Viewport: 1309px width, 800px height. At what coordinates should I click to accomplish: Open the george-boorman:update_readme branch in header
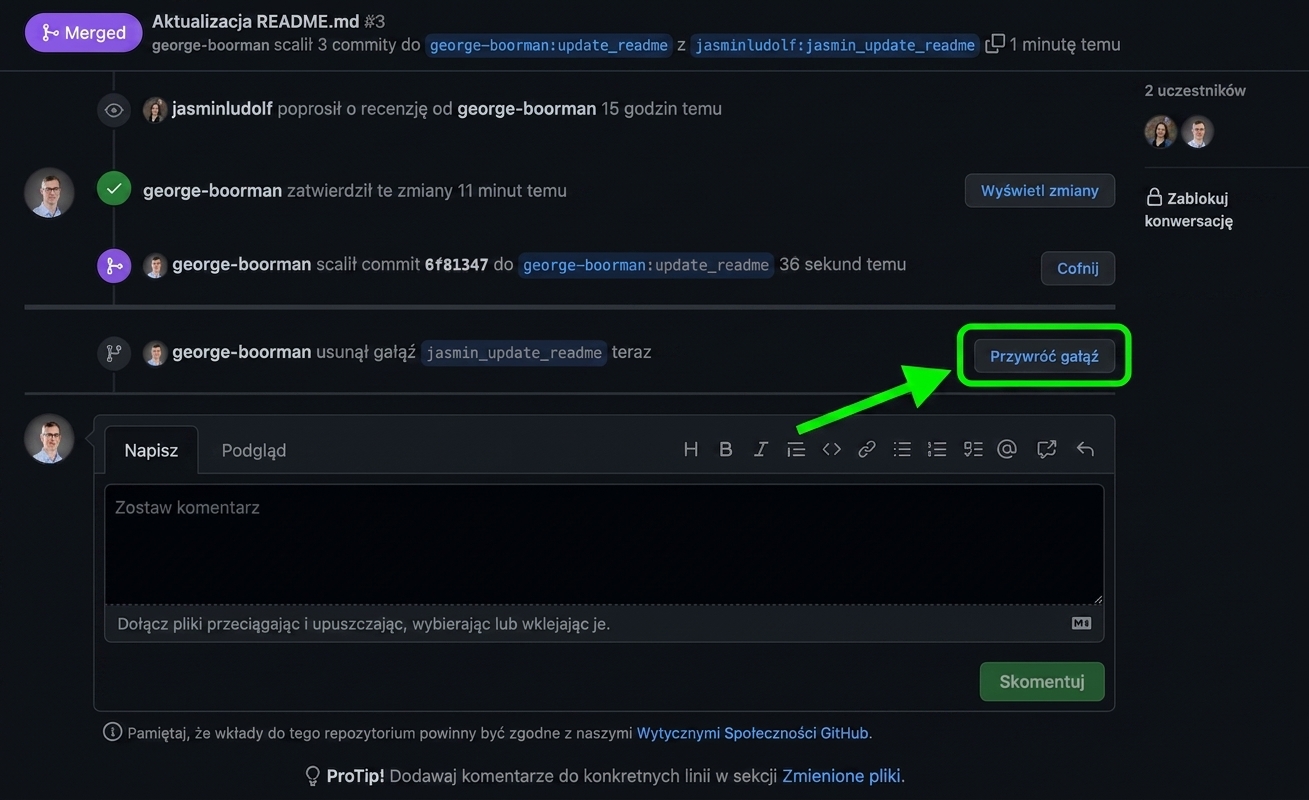[x=548, y=45]
